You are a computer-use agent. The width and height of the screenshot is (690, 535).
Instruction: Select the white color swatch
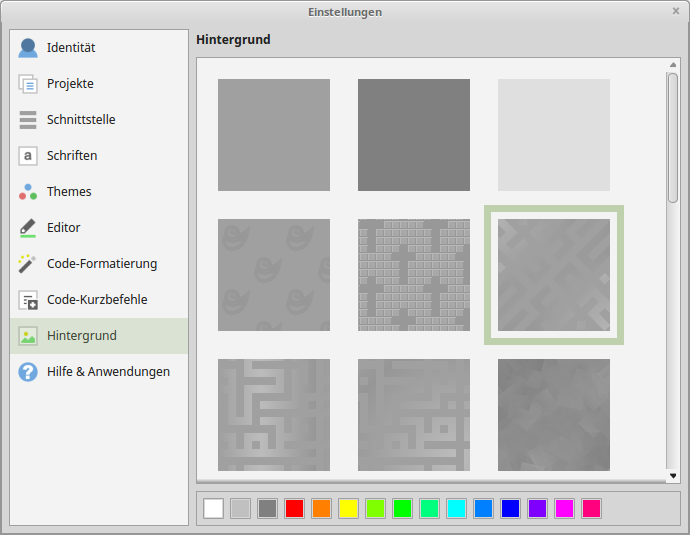click(x=213, y=508)
